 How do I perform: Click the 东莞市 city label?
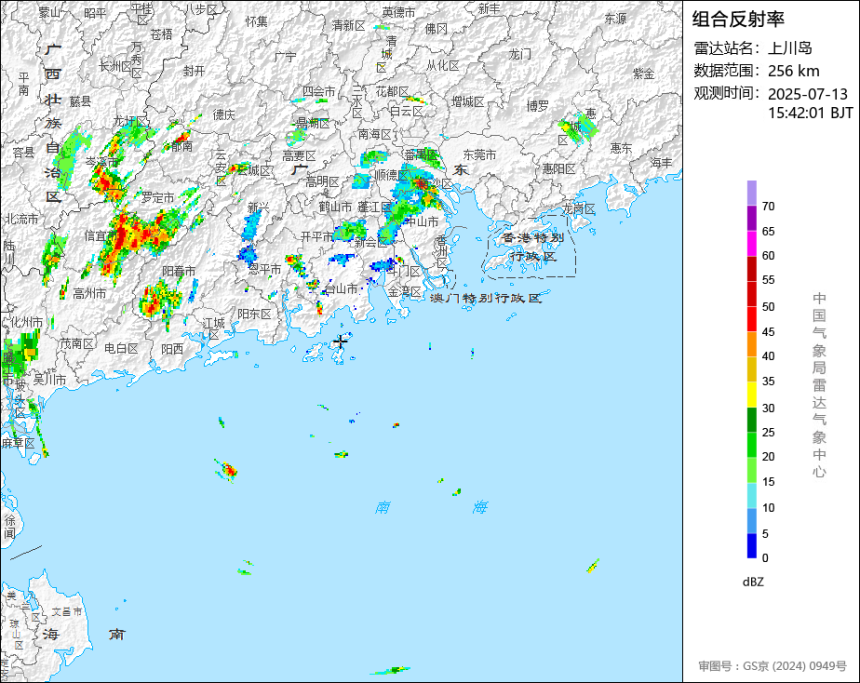click(479, 155)
